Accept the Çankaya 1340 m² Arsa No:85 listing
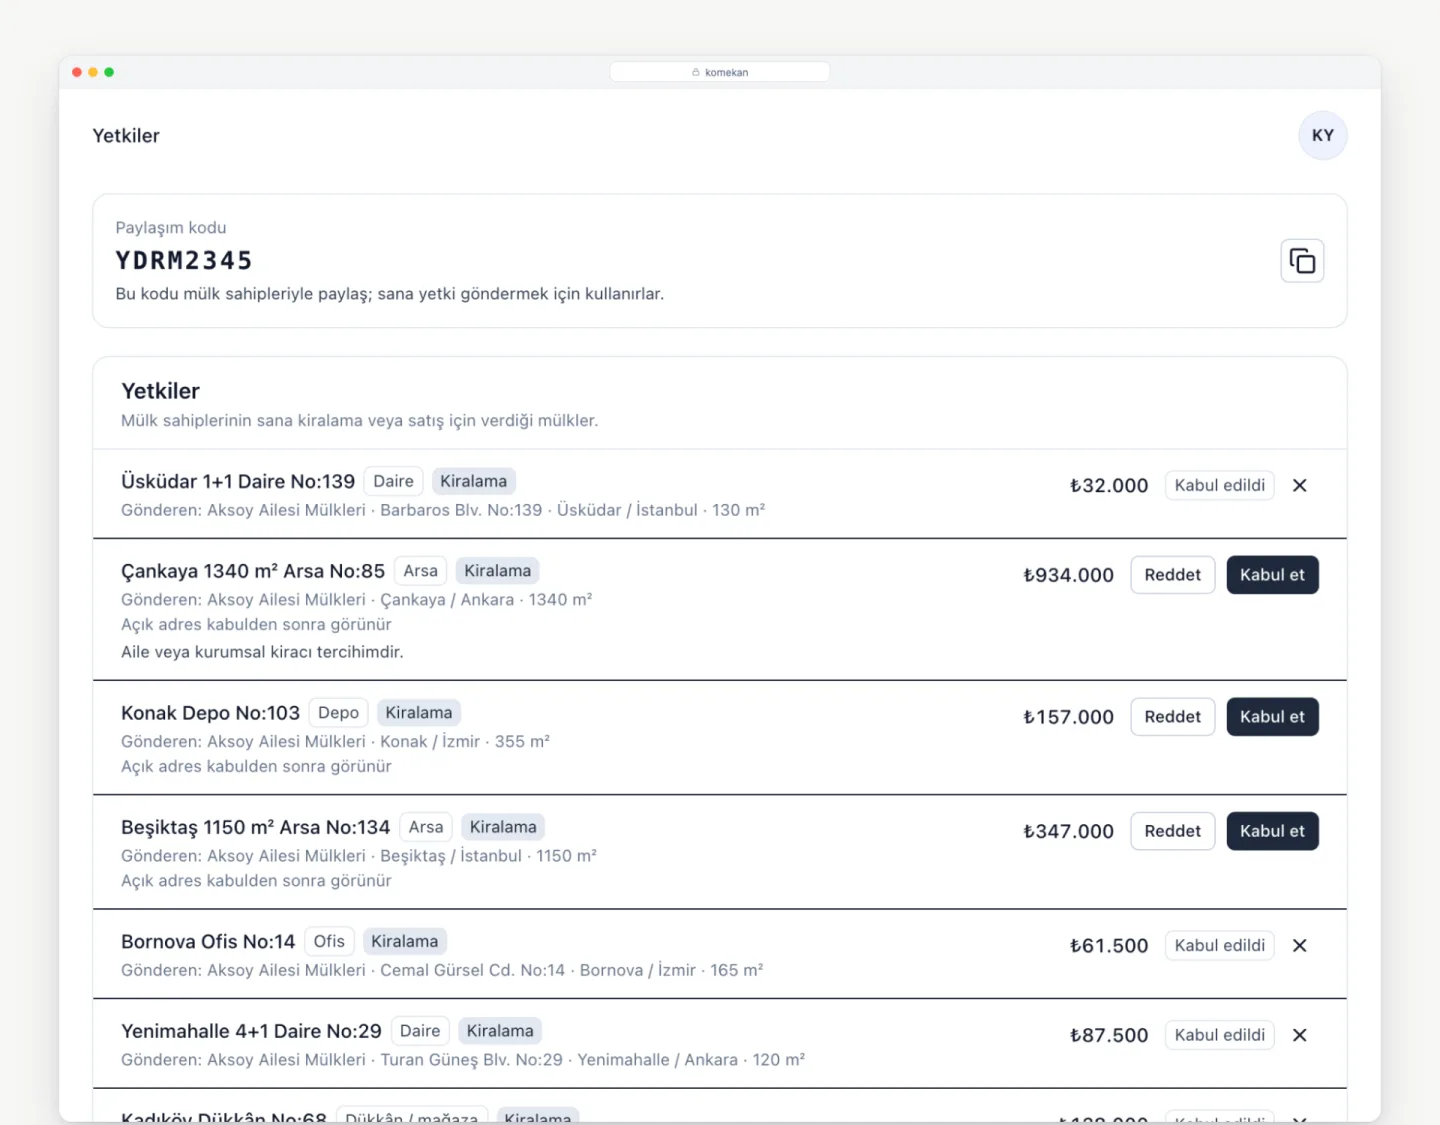 coord(1272,575)
